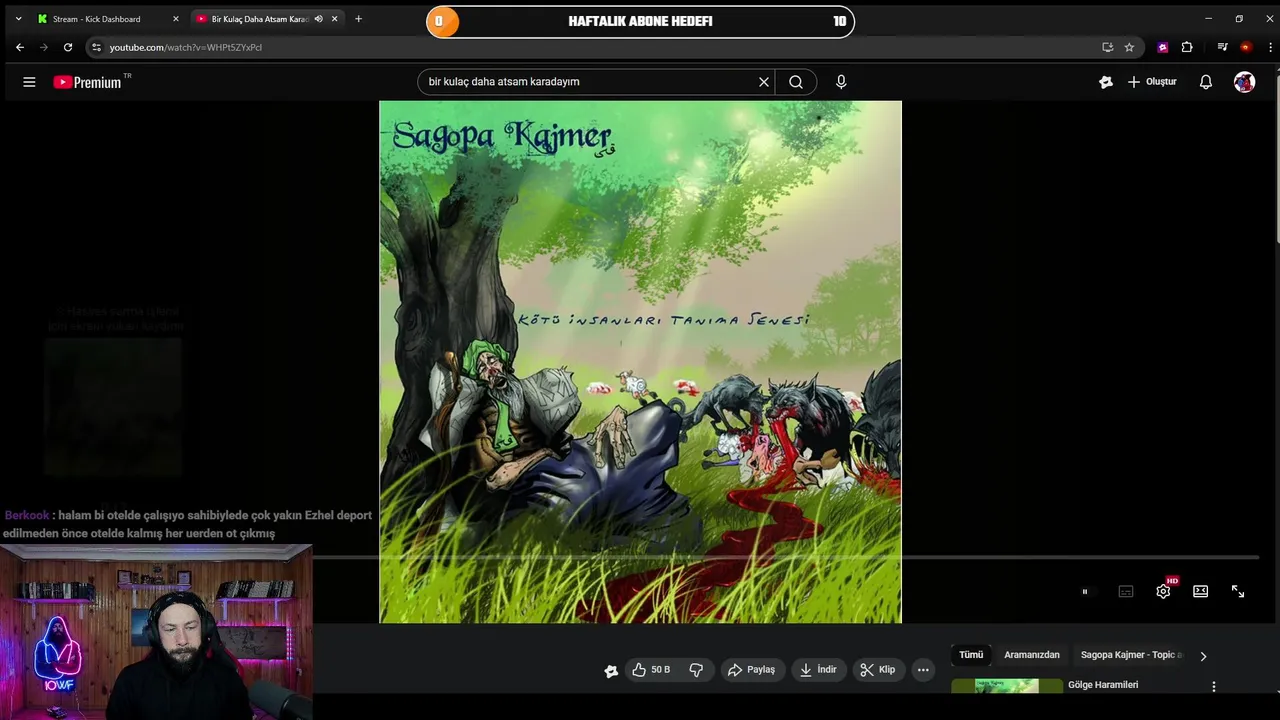1280x720 pixels.
Task: Open player settings gear with HD badge
Action: [1164, 591]
